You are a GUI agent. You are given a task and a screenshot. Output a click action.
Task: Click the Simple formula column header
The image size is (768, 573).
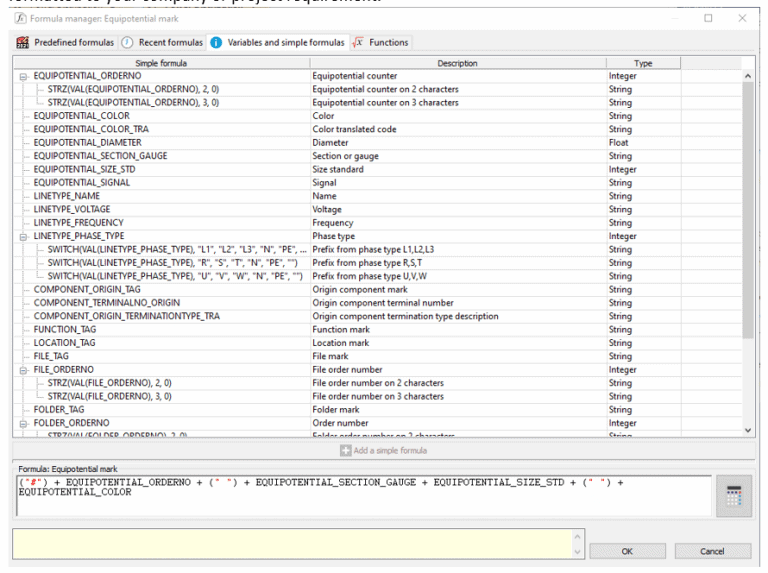pyautogui.click(x=161, y=63)
